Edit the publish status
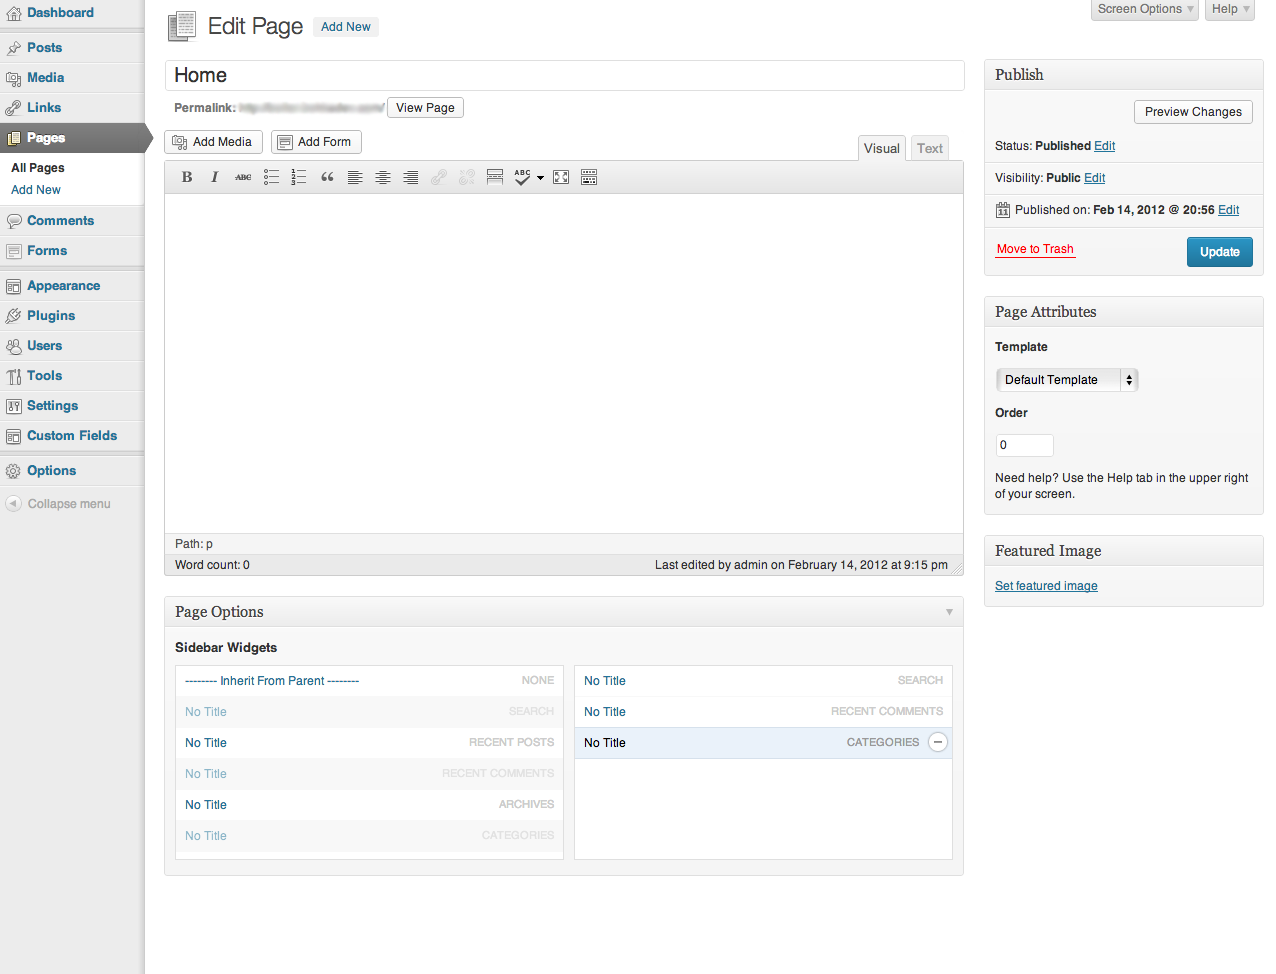 point(1104,146)
